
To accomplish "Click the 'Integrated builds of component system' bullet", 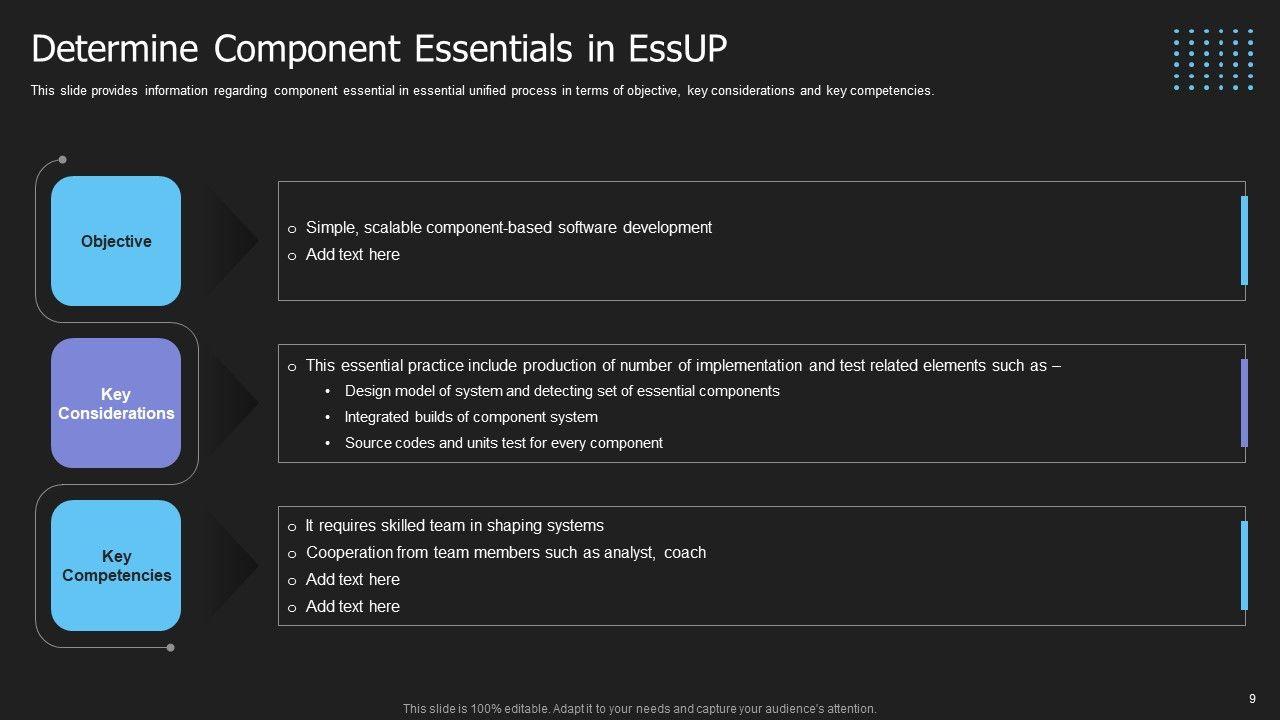I will pyautogui.click(x=471, y=417).
